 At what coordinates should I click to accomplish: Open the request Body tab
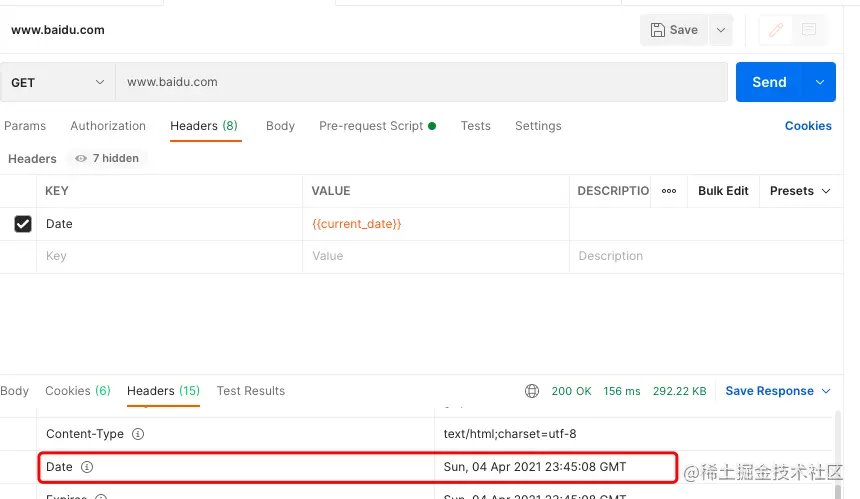coord(280,126)
